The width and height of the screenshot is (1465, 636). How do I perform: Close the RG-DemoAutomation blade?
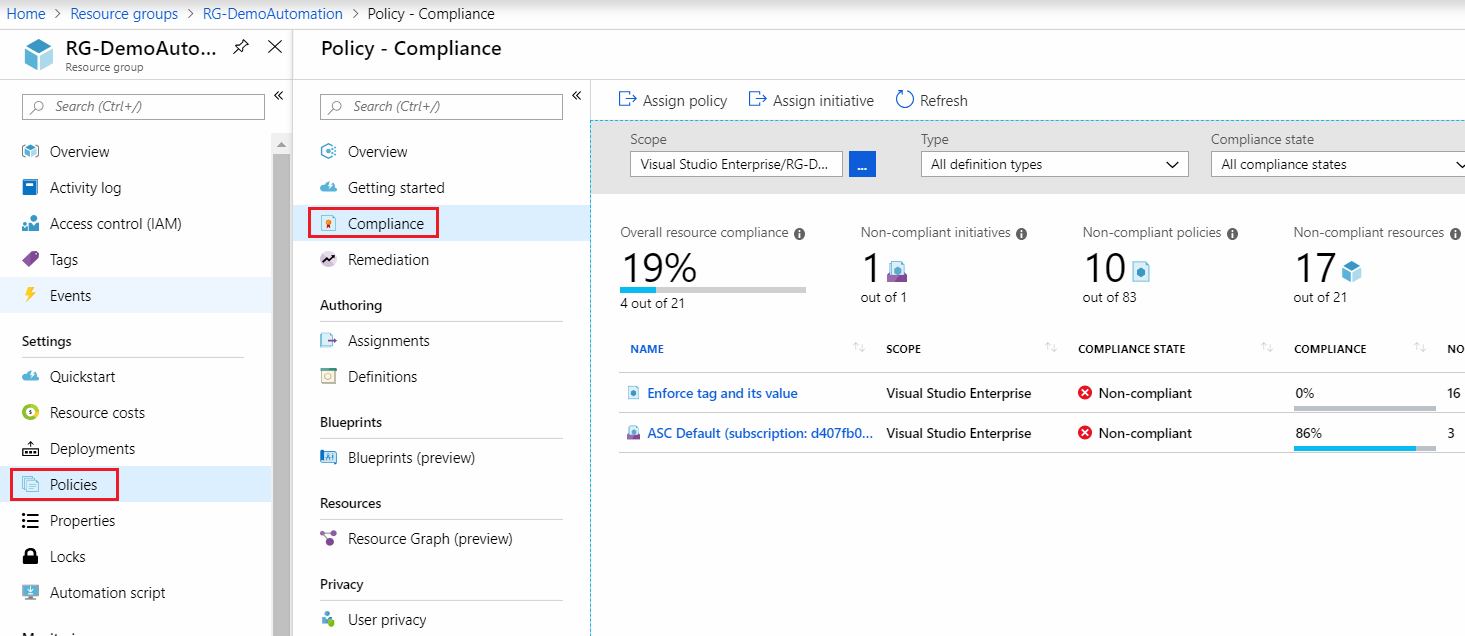point(275,47)
